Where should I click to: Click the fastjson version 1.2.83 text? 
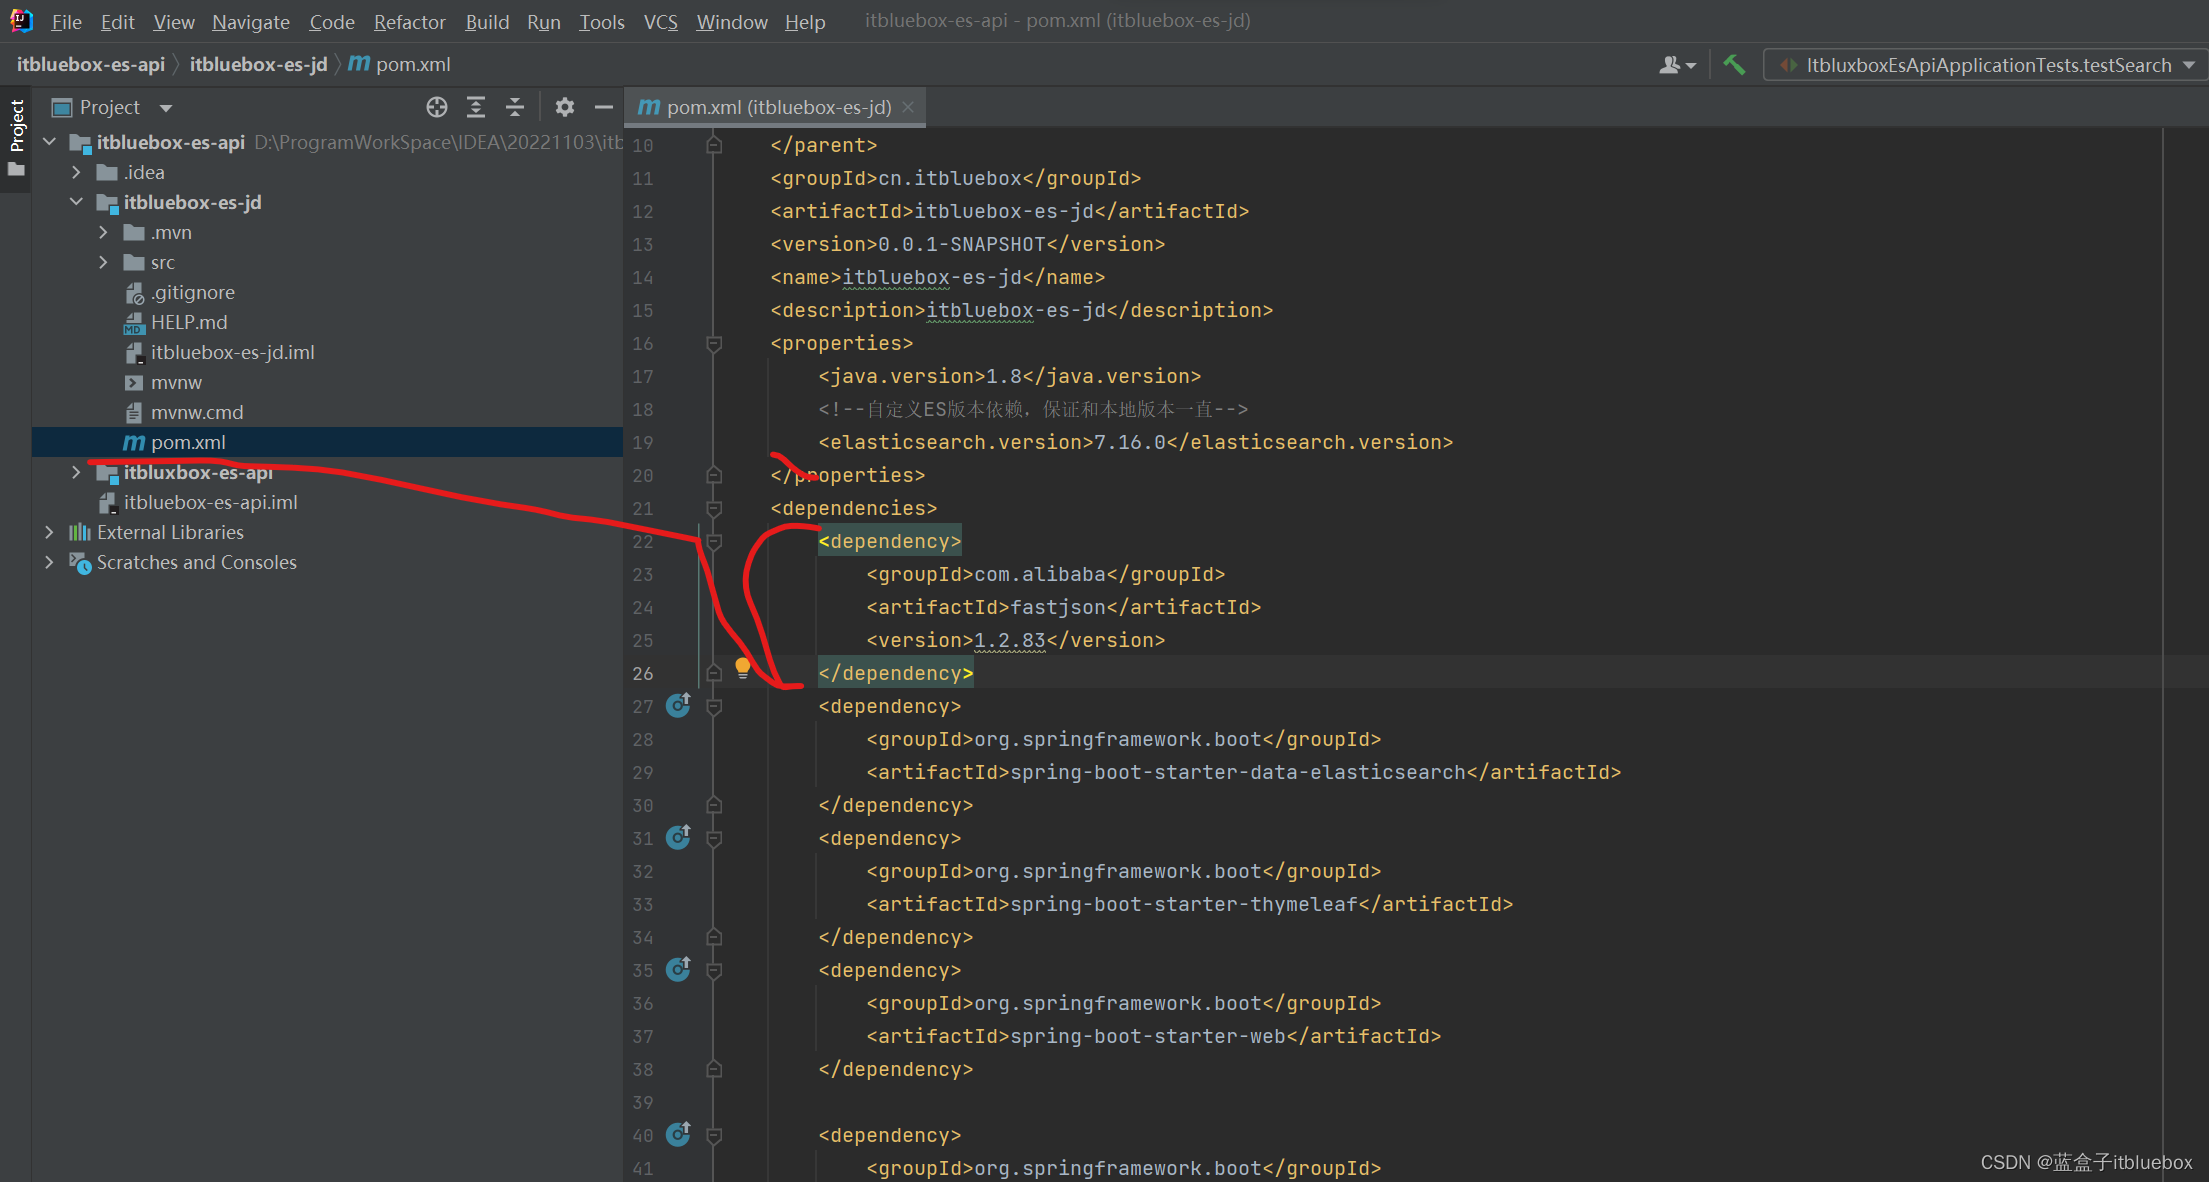pyautogui.click(x=1010, y=640)
